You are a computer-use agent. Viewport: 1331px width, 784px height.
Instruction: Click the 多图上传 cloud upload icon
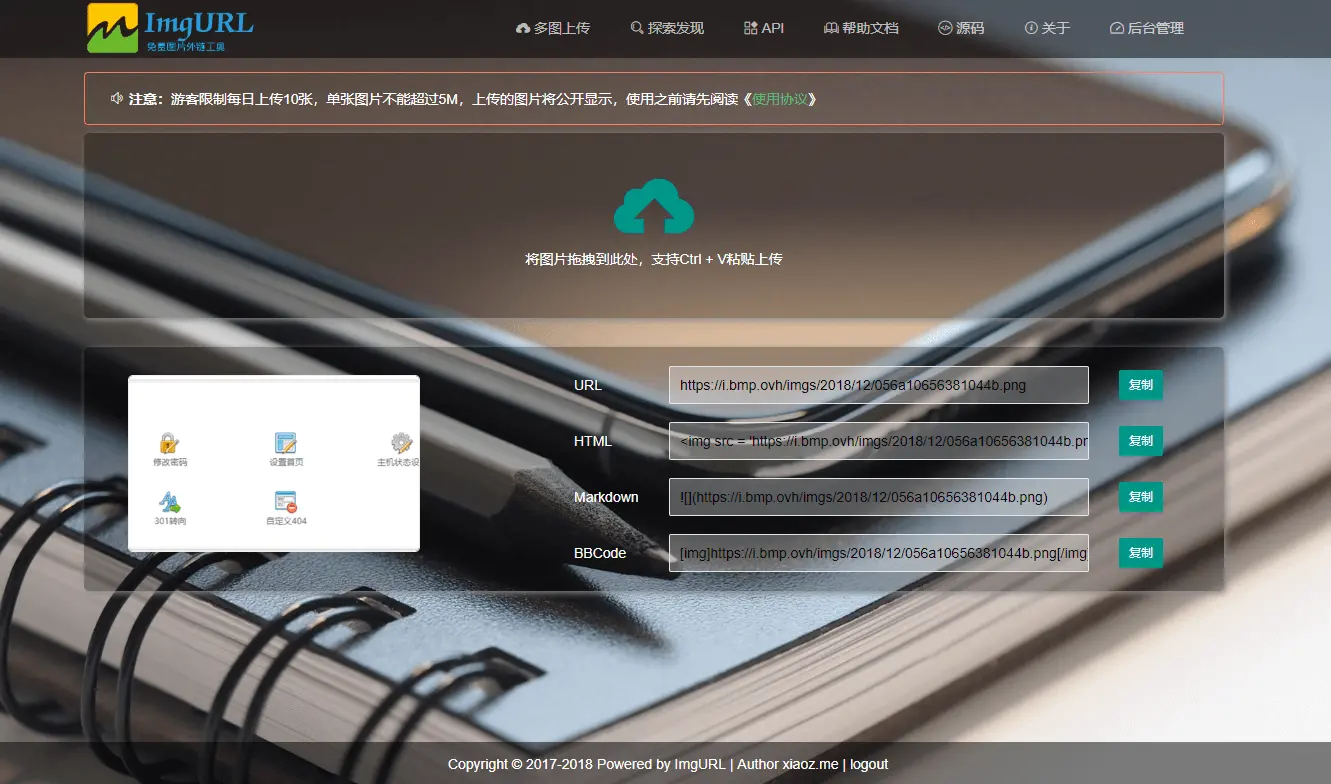[524, 28]
